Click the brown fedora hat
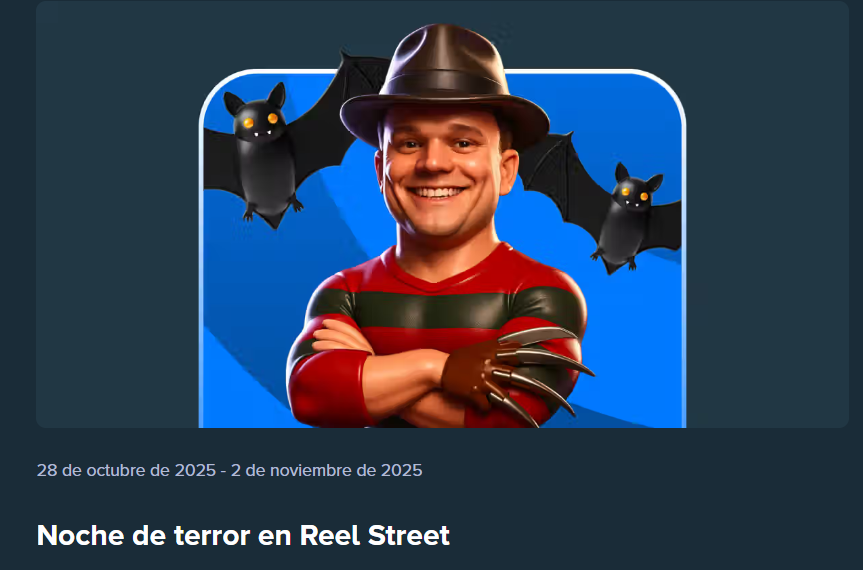 click(x=445, y=87)
